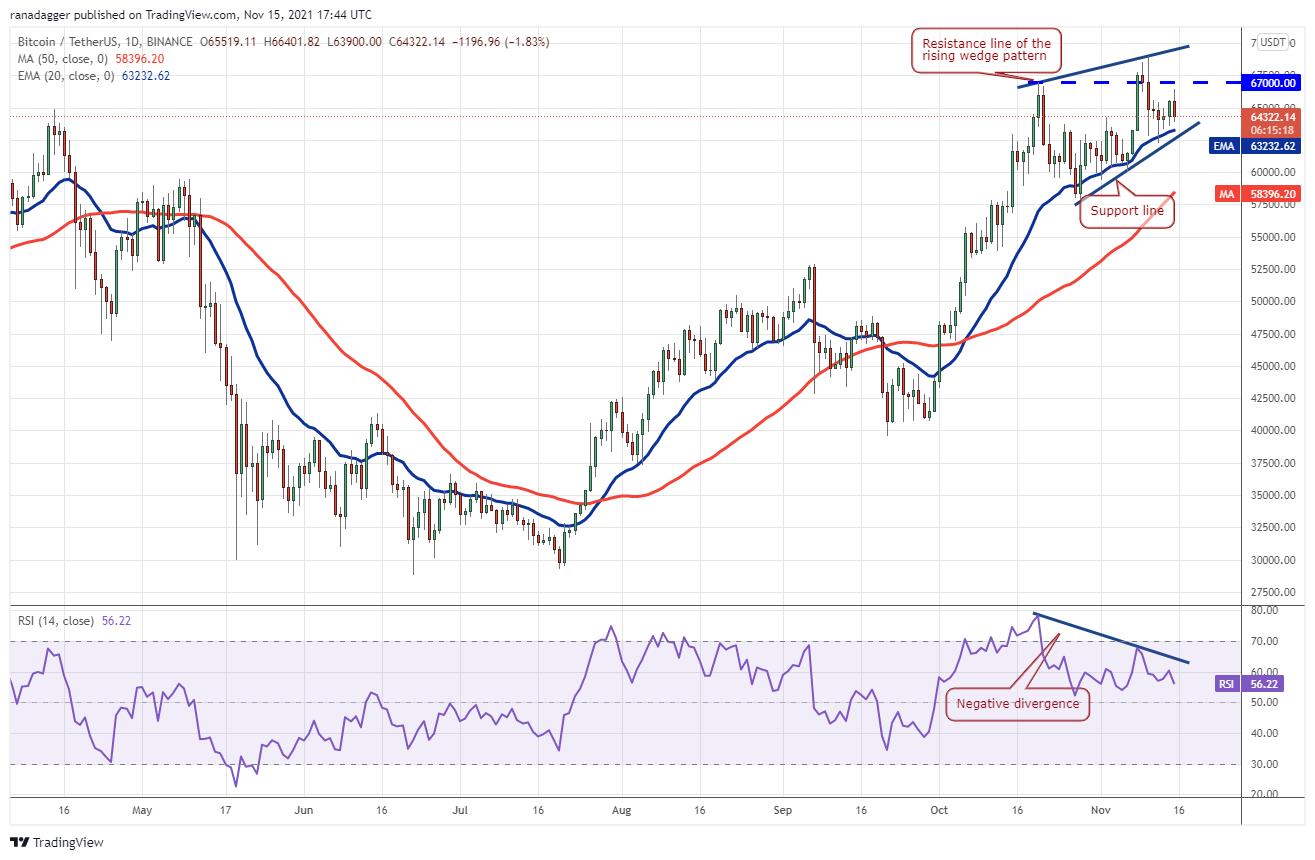Click the 'Aug' label on time axis
Screen dimensions: 1315x860
point(620,811)
